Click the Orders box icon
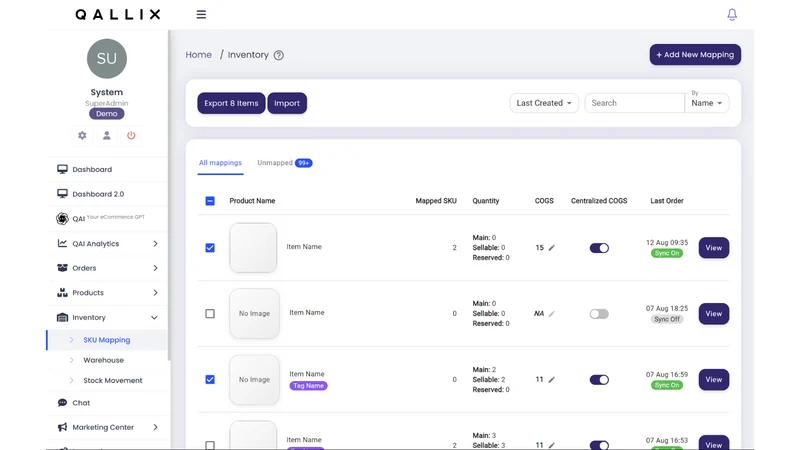 click(x=62, y=268)
